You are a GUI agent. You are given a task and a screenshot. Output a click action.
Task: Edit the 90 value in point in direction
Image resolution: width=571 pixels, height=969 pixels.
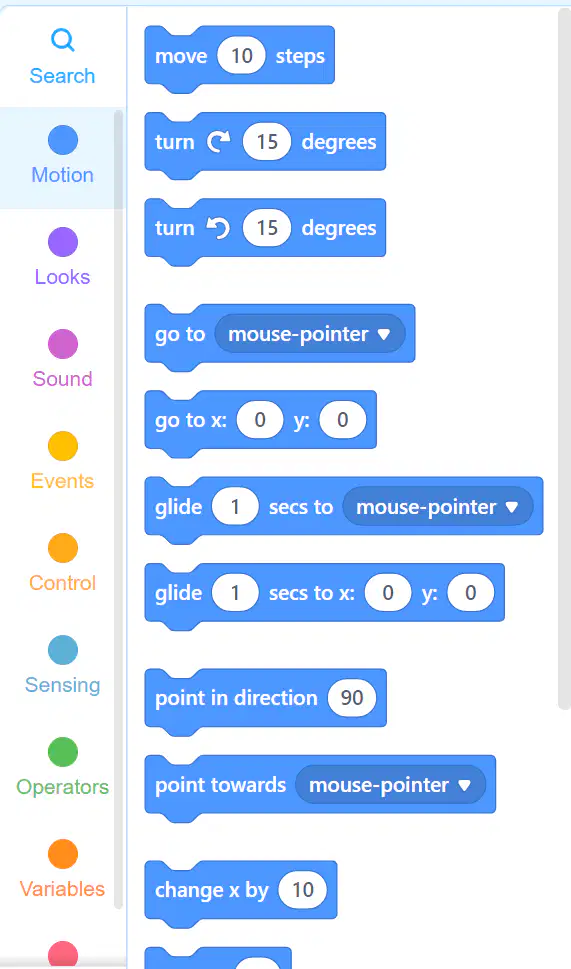pos(352,698)
